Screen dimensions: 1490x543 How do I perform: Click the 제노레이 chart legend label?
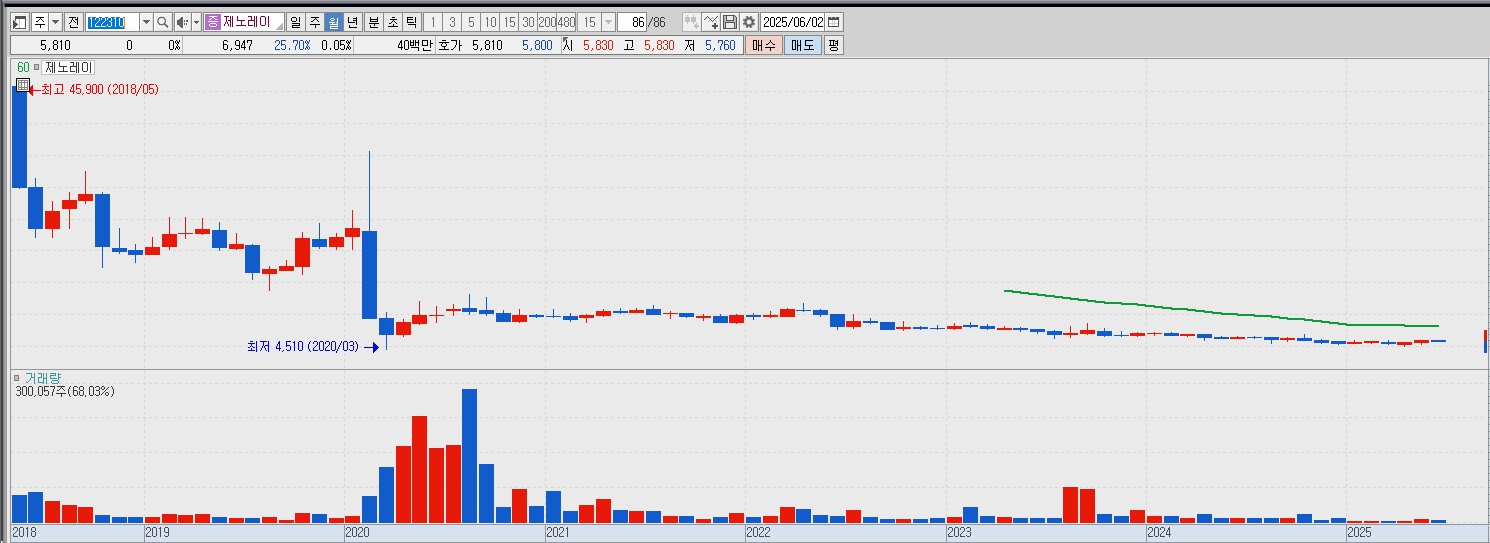[x=68, y=67]
